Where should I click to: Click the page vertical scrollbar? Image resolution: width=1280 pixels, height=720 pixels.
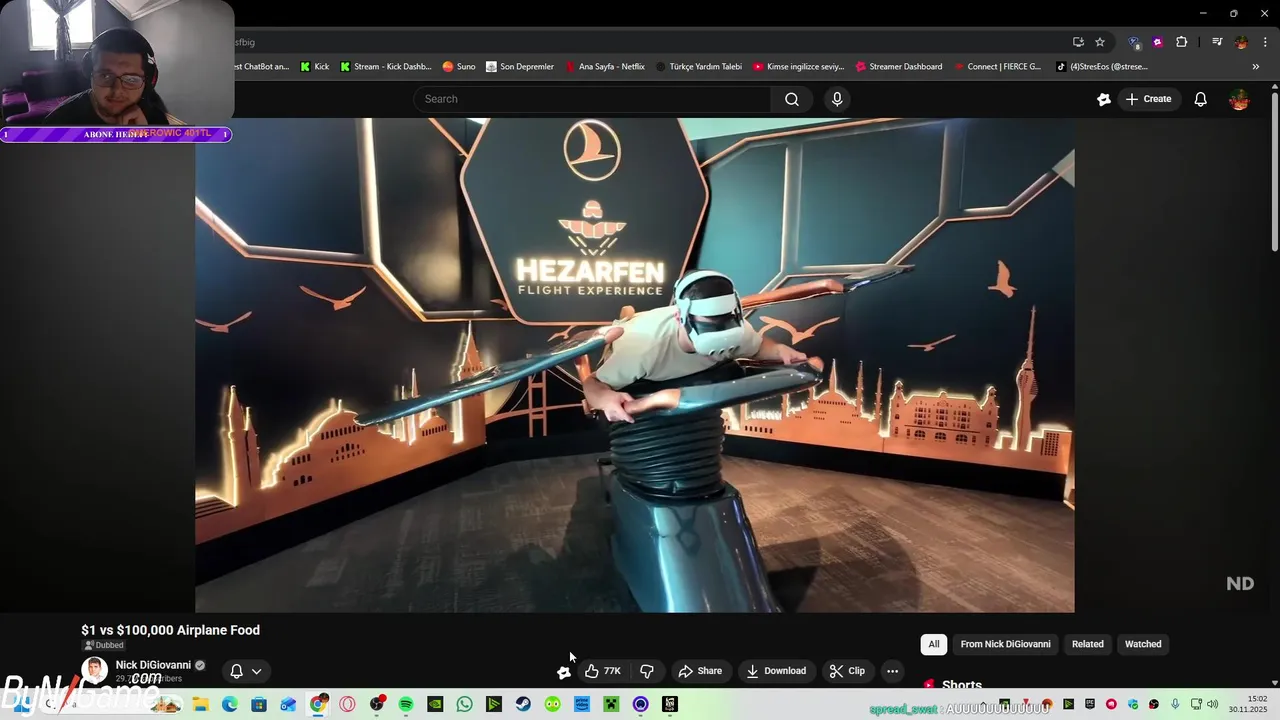coord(1275,170)
